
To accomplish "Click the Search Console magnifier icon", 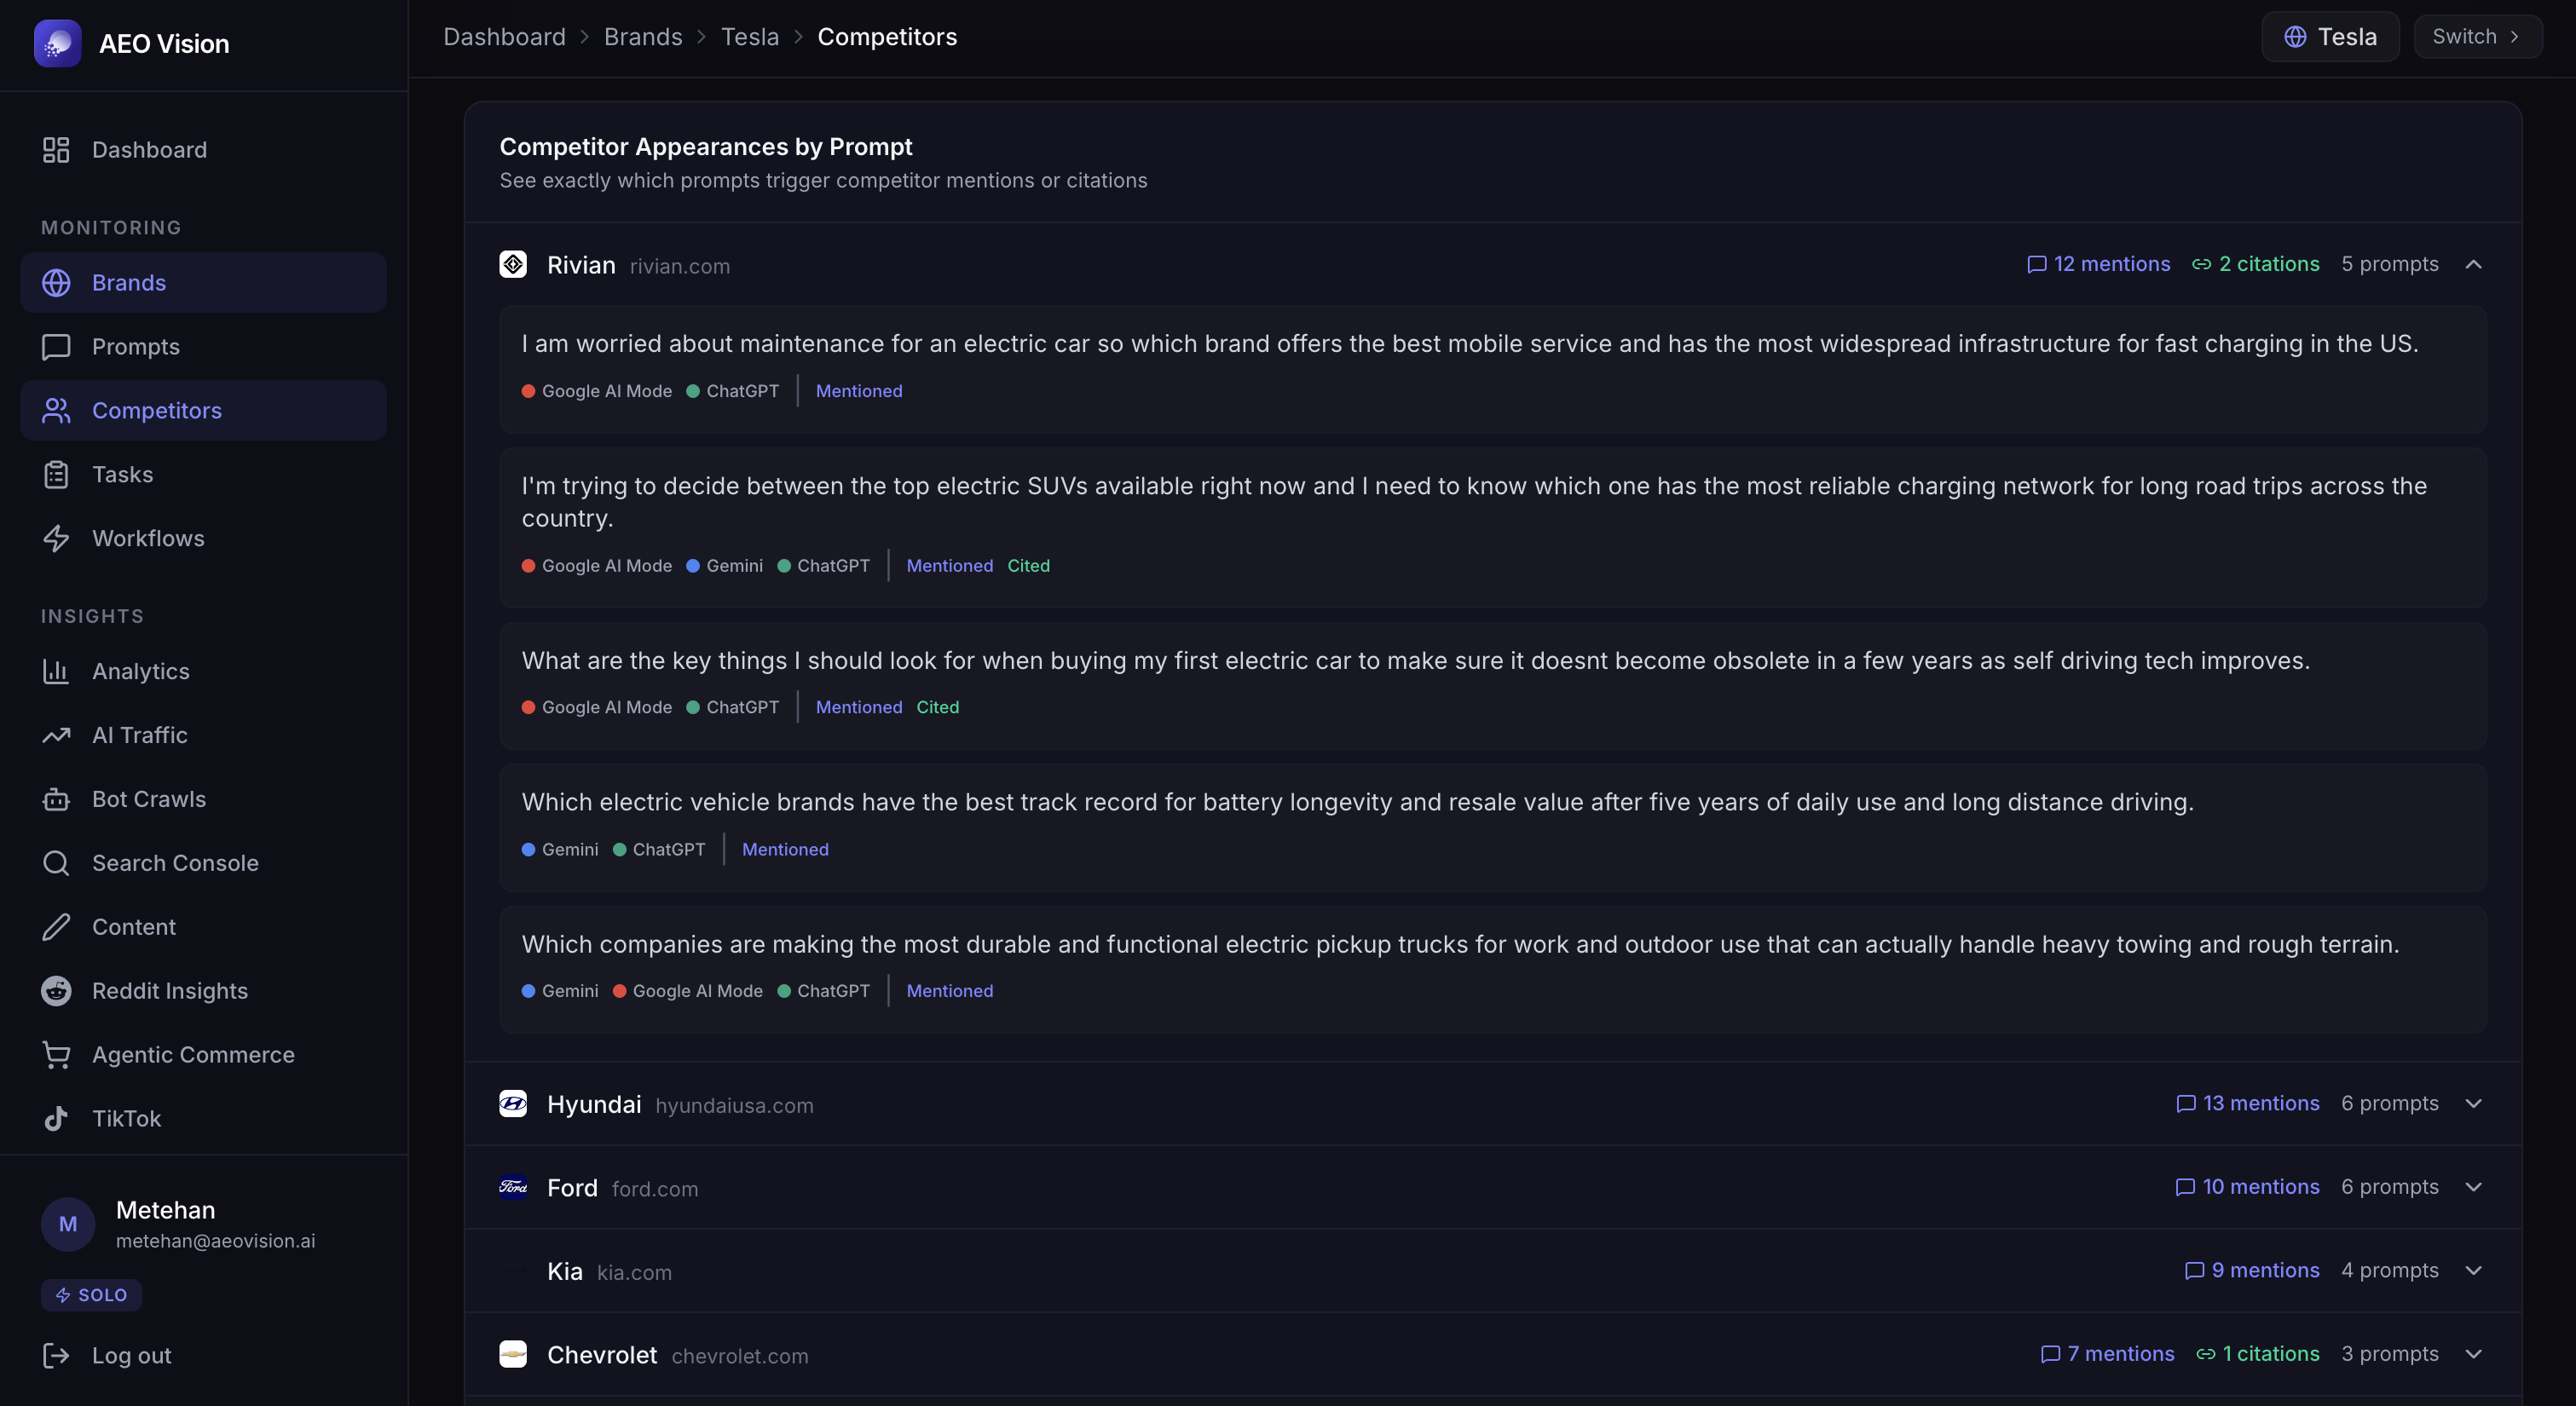I will pos(56,863).
